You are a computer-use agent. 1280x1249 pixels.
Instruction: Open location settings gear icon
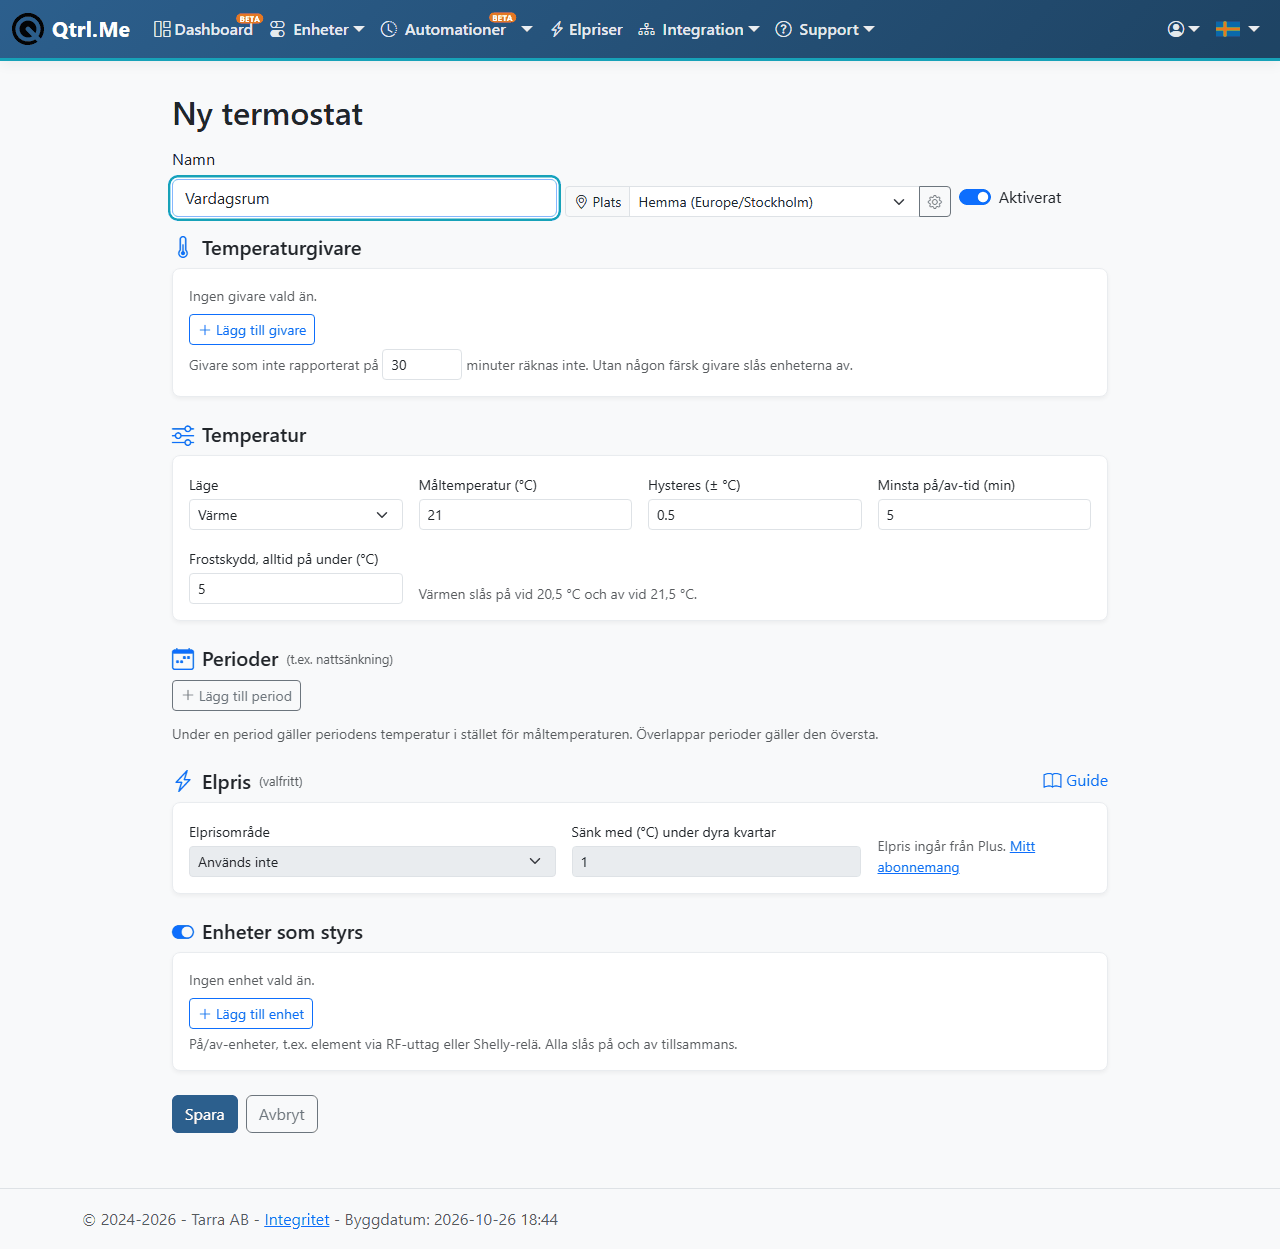tap(935, 202)
